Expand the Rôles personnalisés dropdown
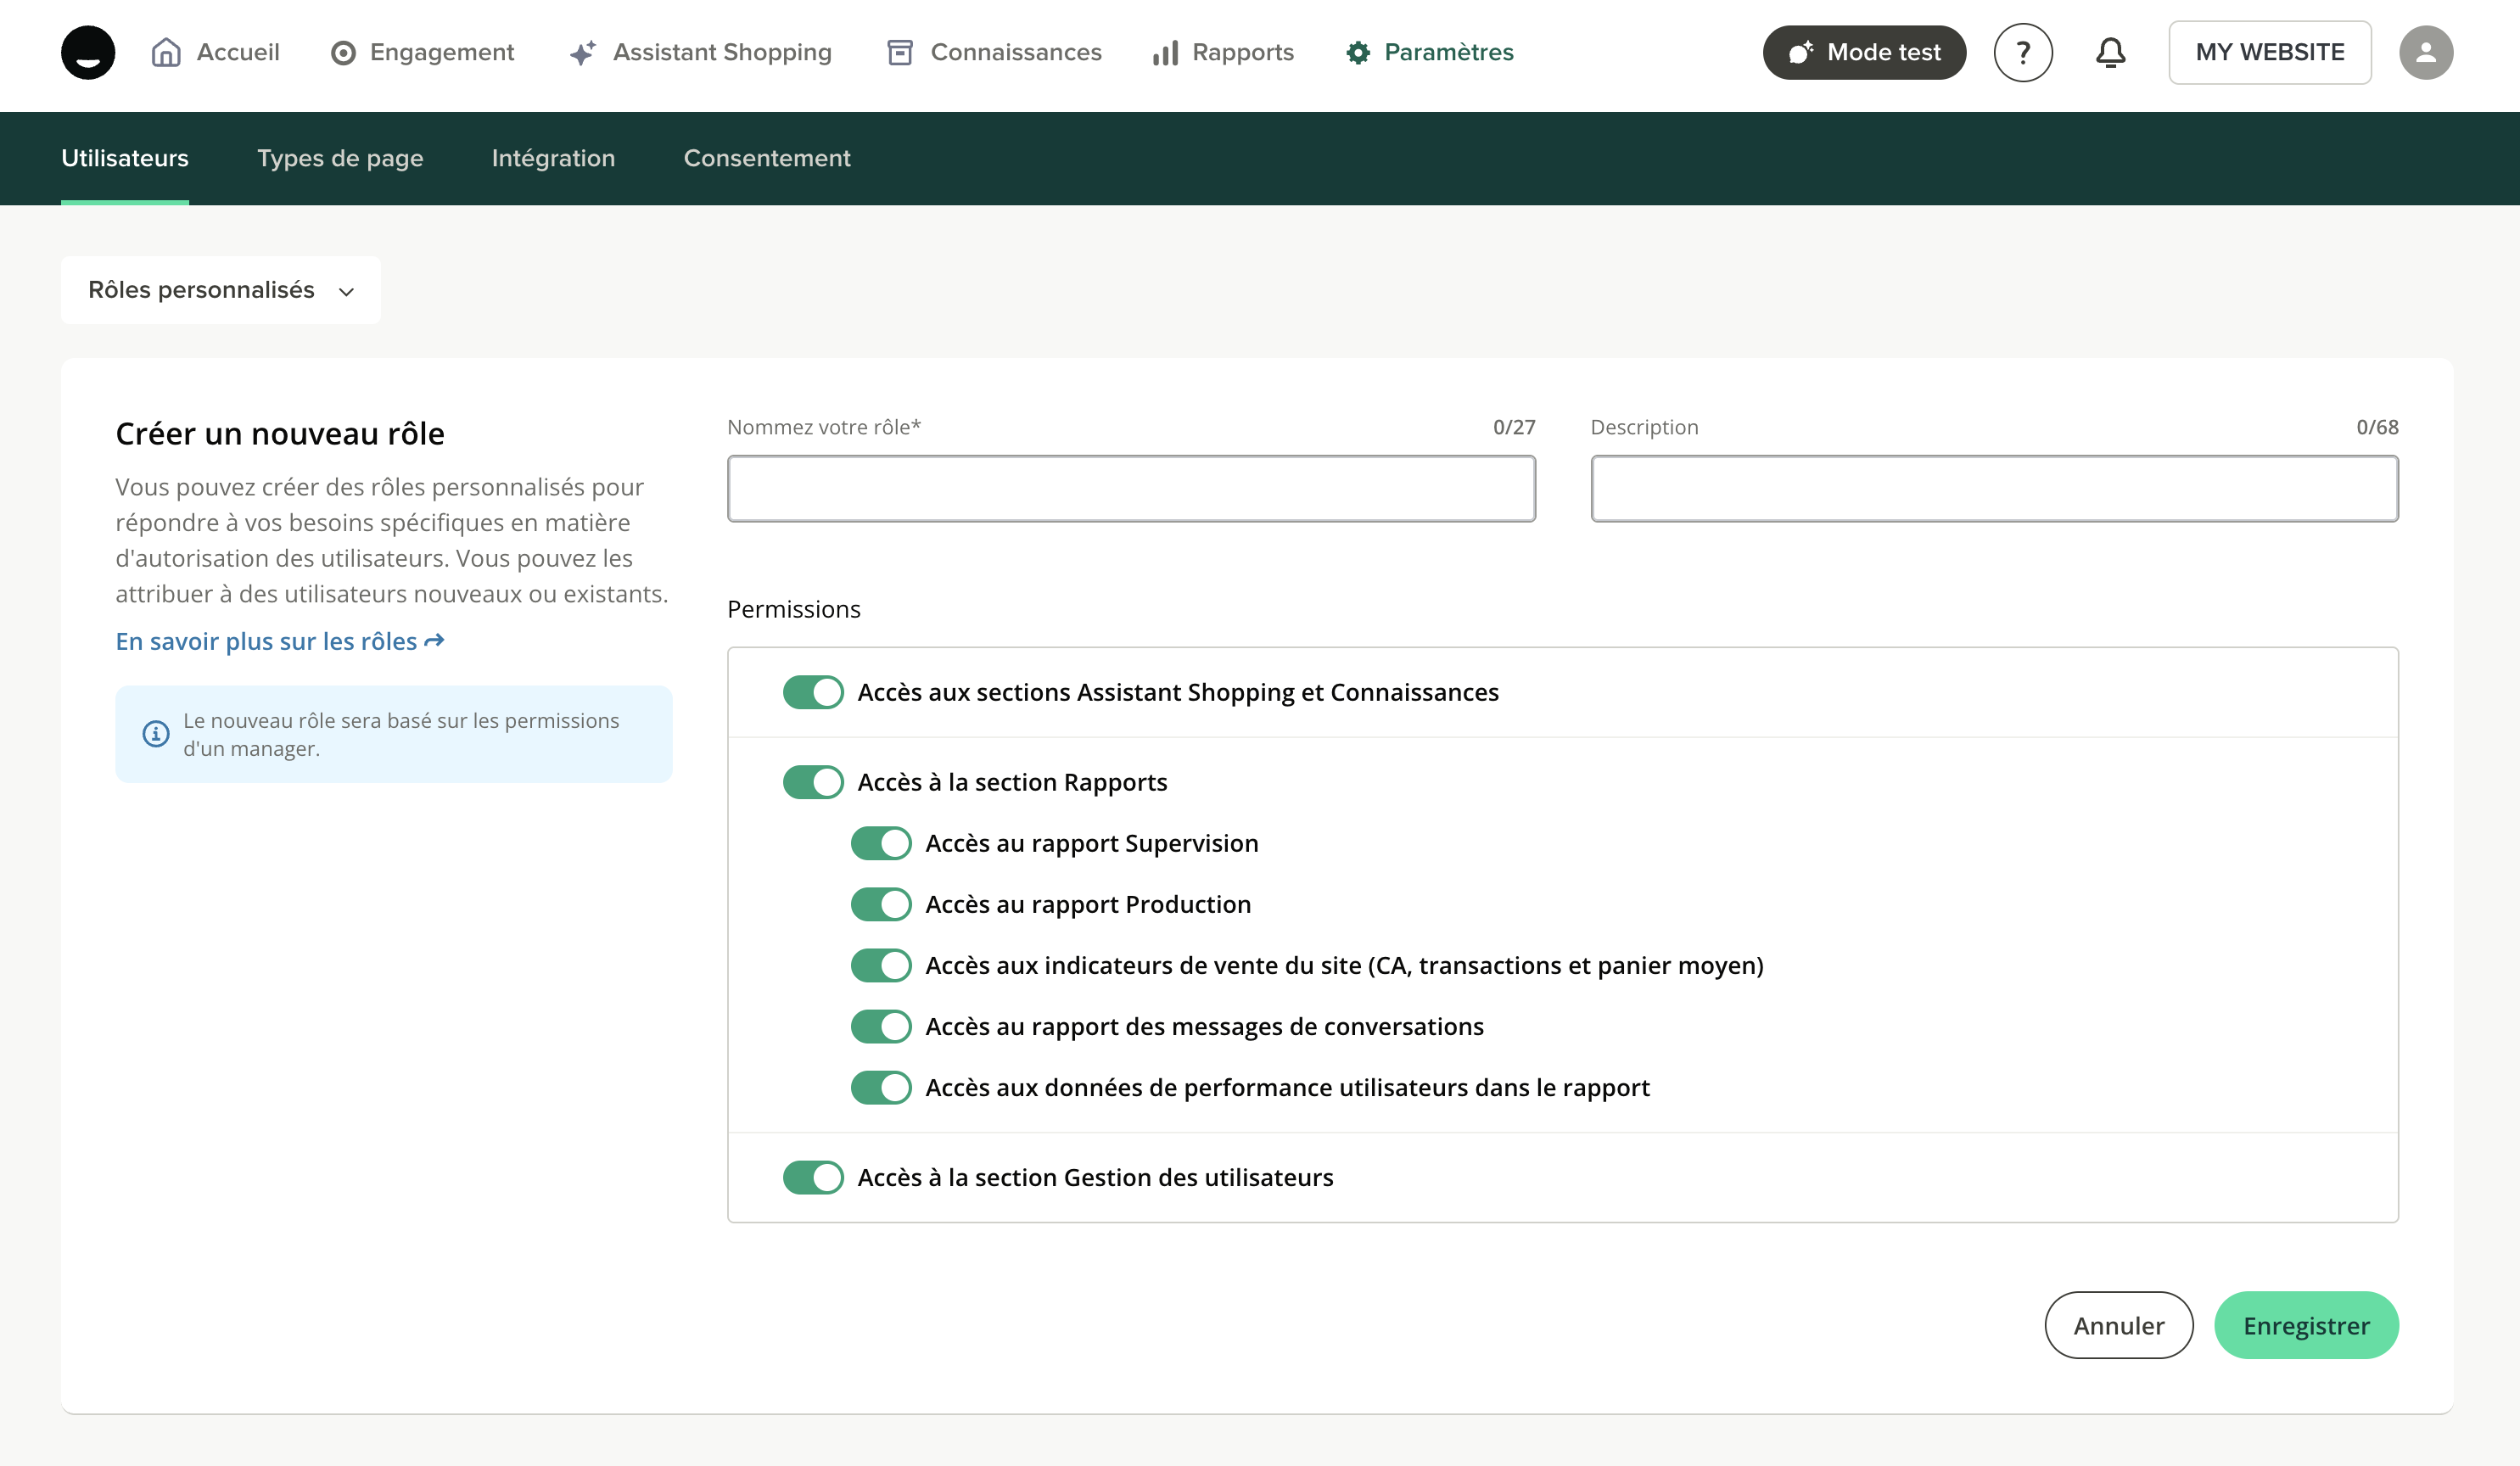The width and height of the screenshot is (2520, 1466). [x=221, y=290]
